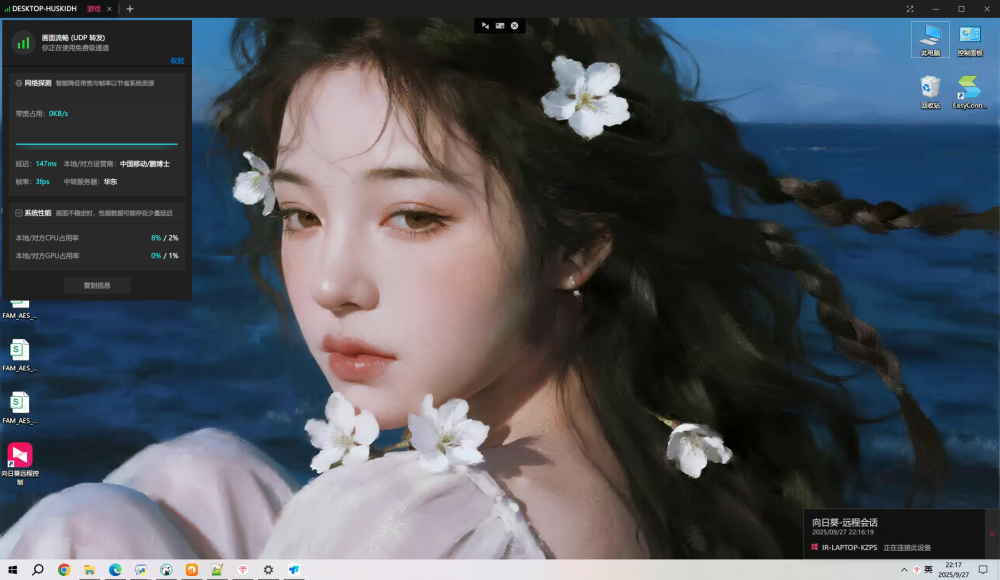Open the remote Windows Start menu
This screenshot has height=580, width=1000.
[x=12, y=570]
